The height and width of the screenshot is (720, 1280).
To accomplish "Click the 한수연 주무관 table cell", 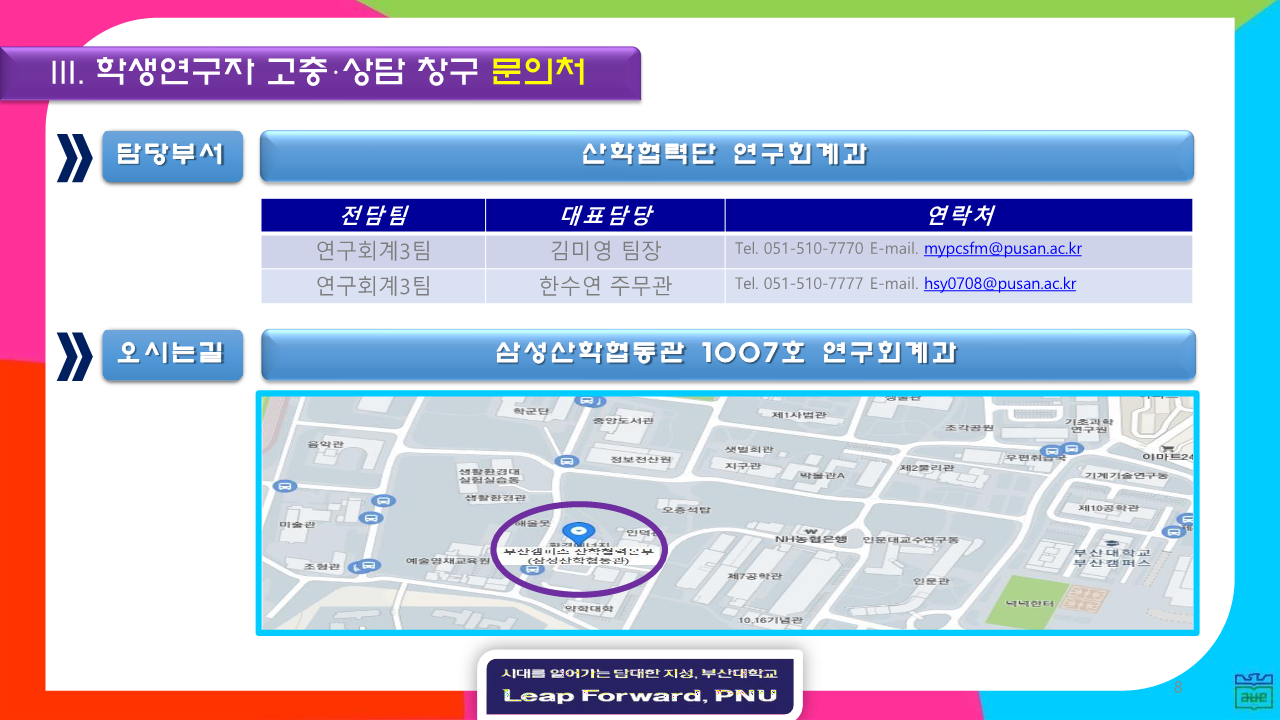I will (x=605, y=286).
